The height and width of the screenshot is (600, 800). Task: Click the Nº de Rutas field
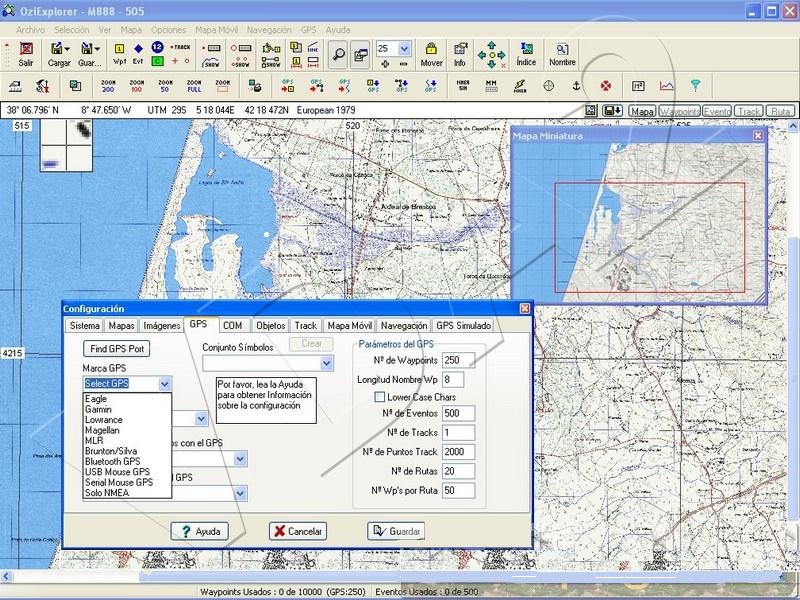pos(459,471)
